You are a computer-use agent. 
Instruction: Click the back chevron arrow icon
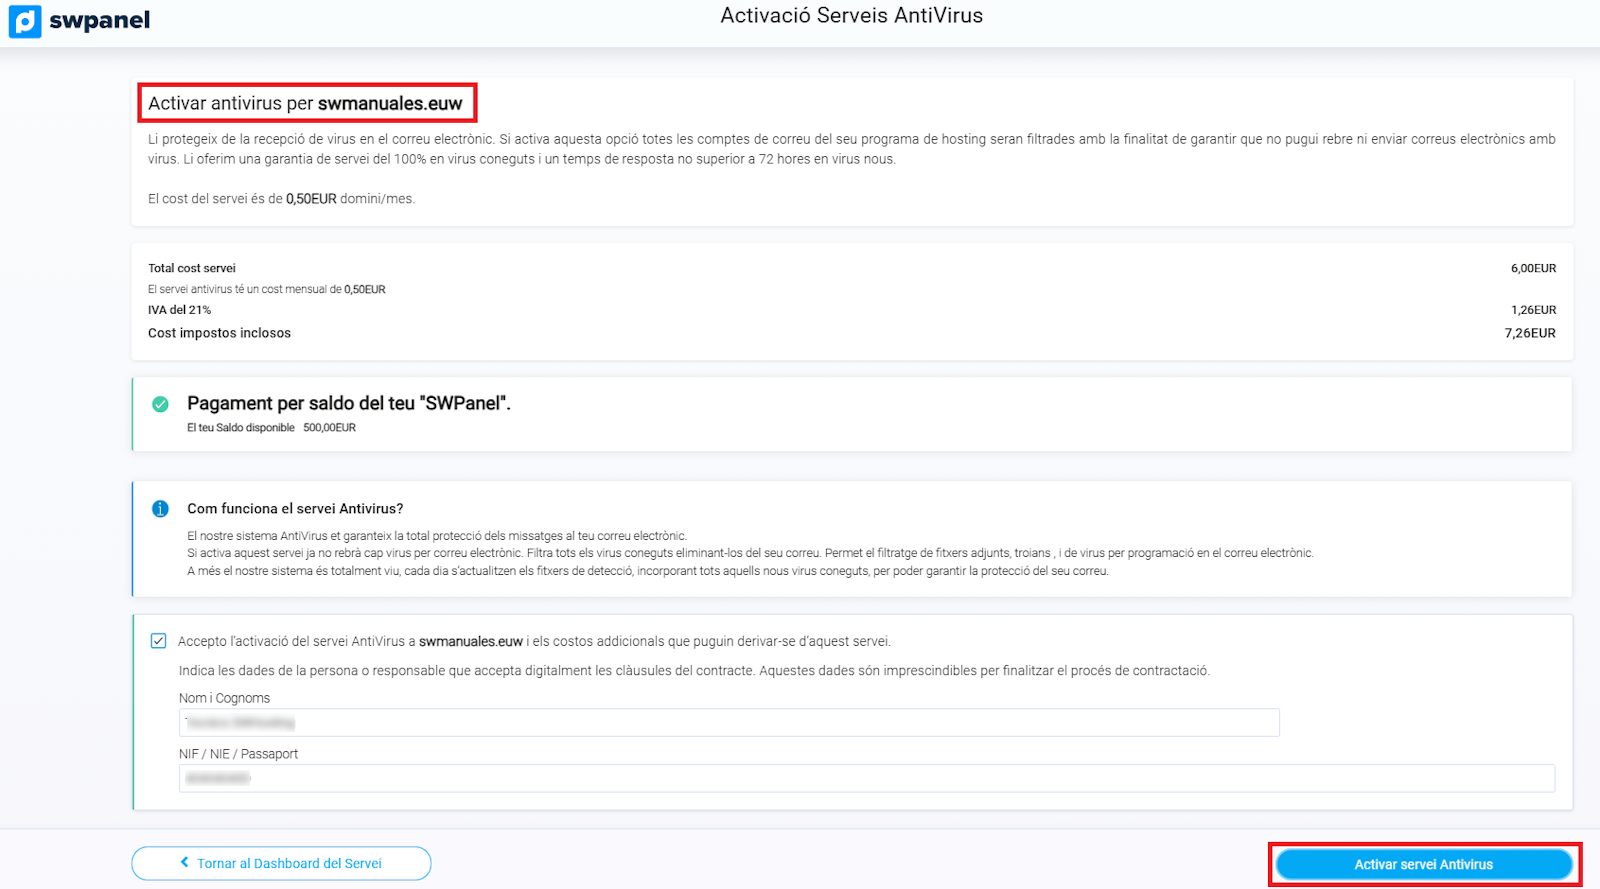[184, 862]
